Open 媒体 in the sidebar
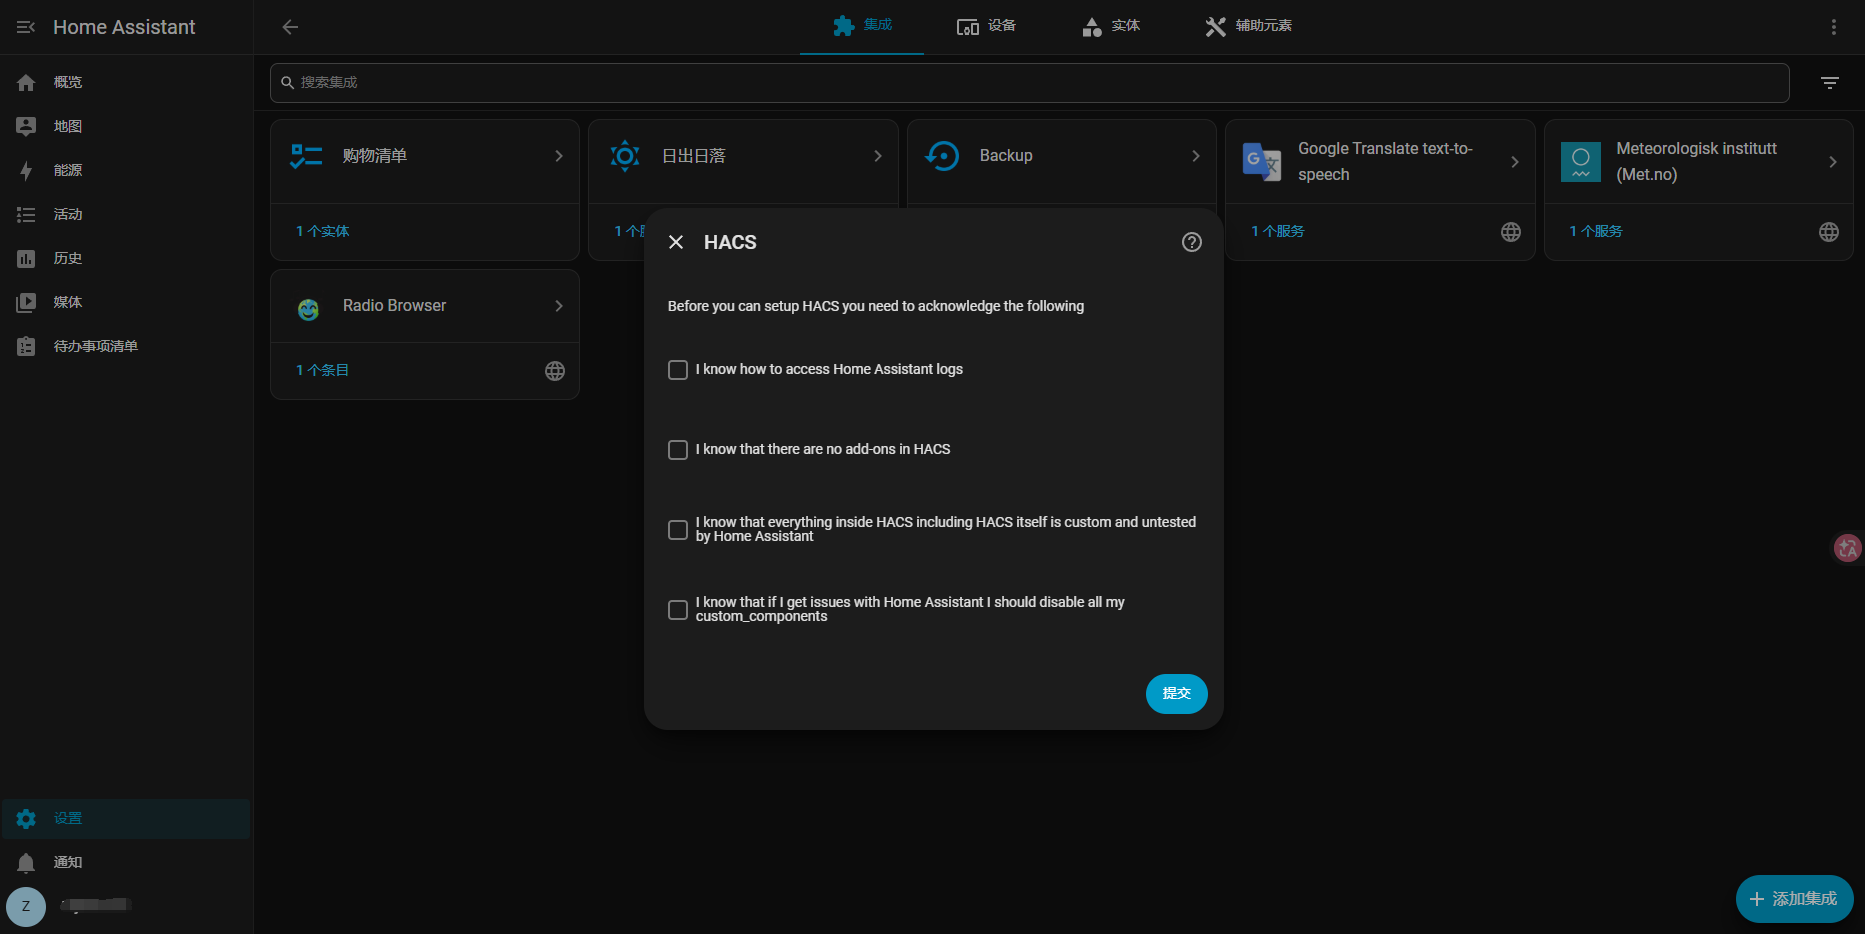This screenshot has width=1865, height=934. pyautogui.click(x=126, y=302)
